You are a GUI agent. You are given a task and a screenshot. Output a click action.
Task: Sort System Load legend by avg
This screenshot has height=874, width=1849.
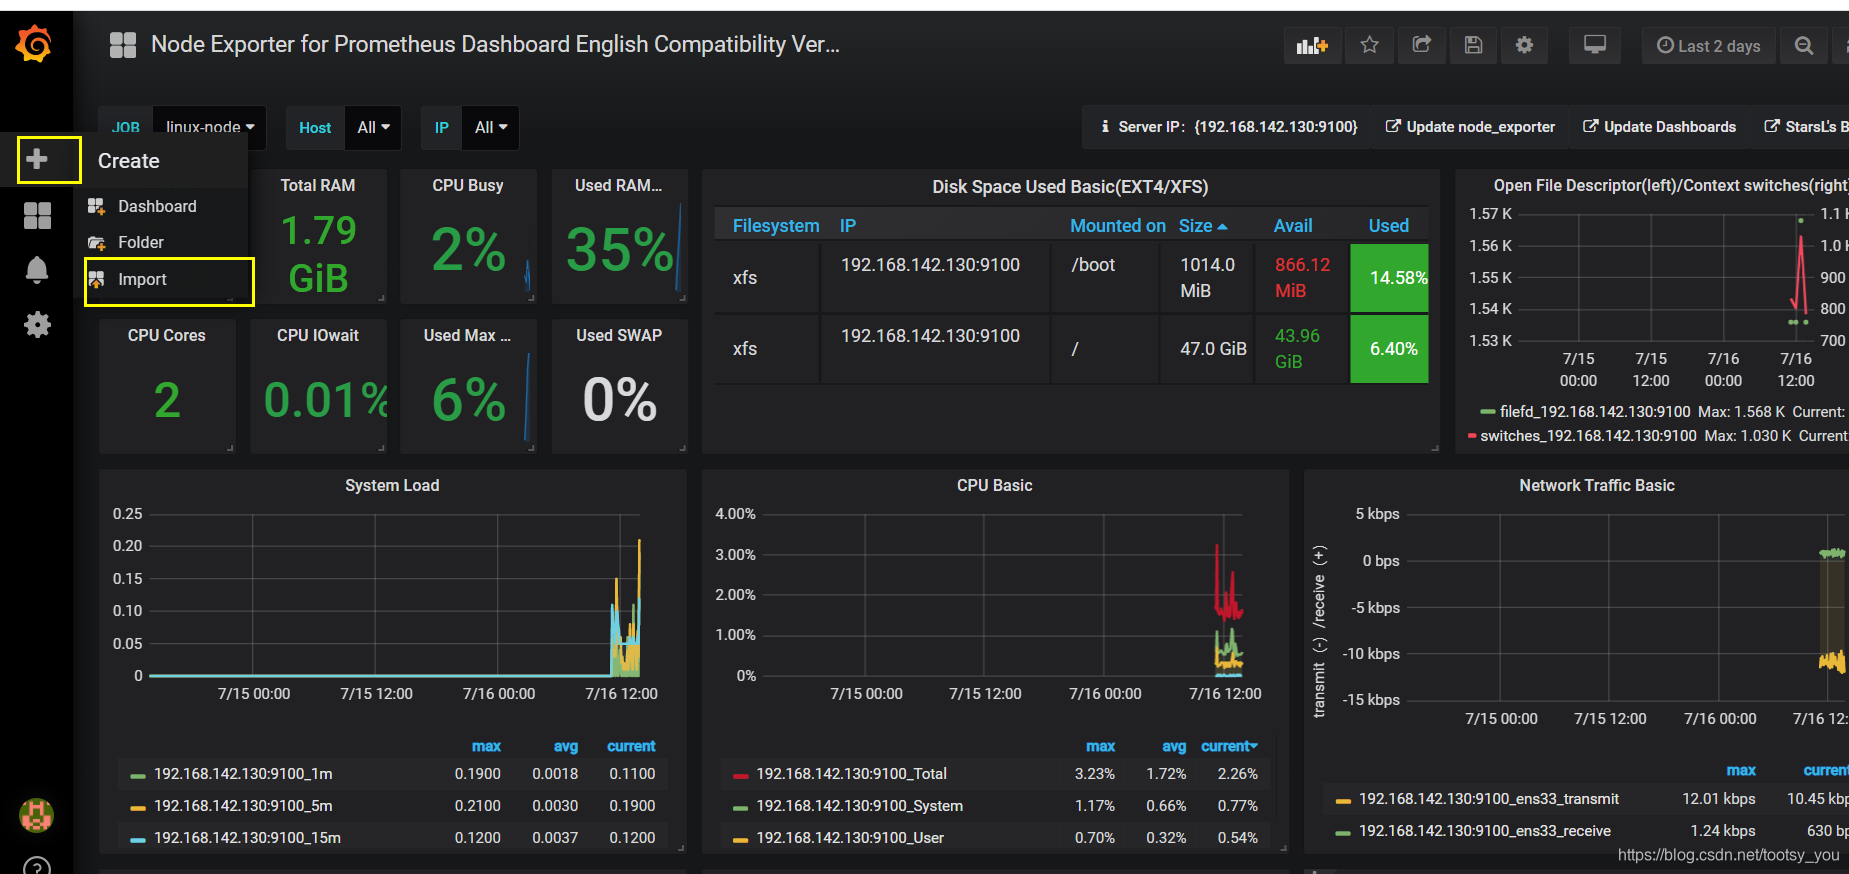tap(566, 746)
